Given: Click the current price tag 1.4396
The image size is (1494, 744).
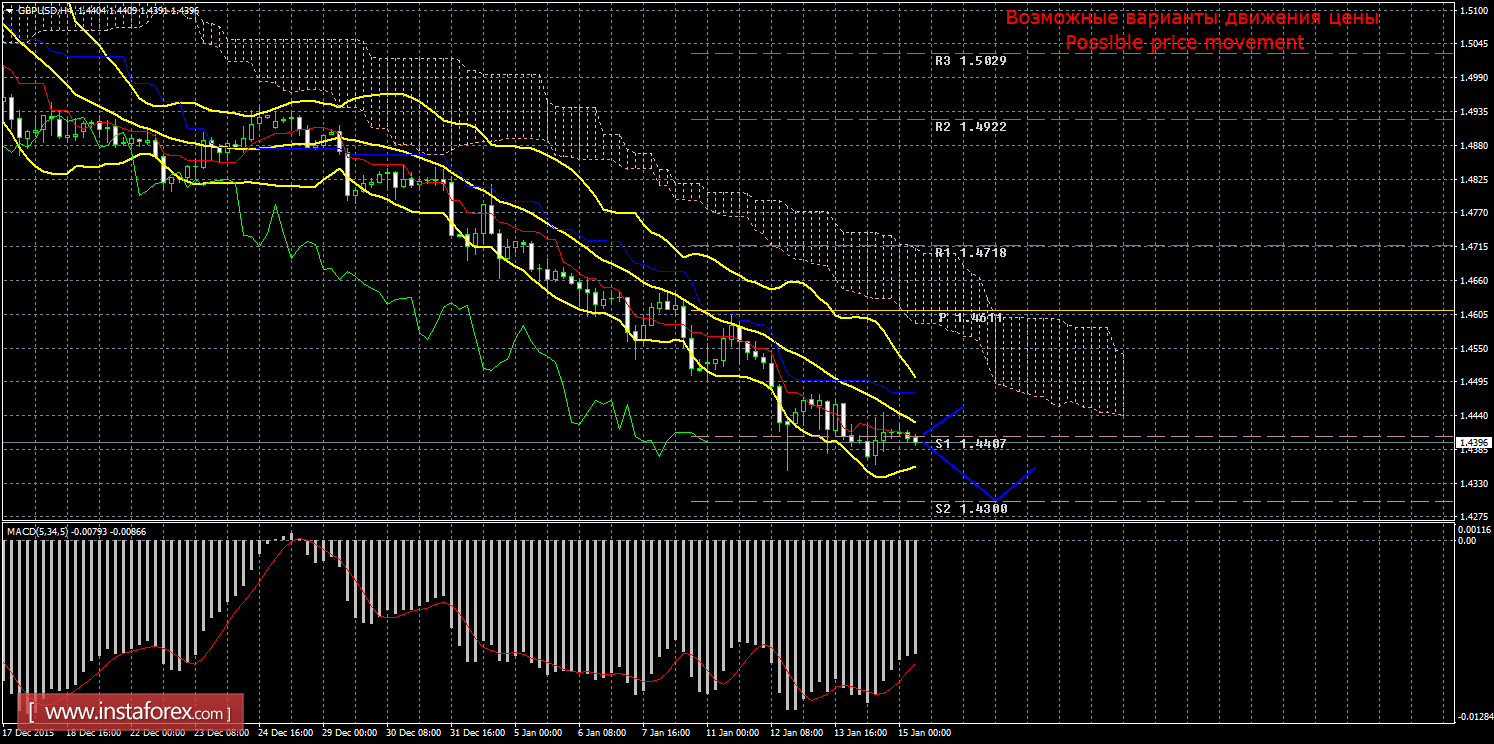Looking at the screenshot, I should pos(1474,442).
